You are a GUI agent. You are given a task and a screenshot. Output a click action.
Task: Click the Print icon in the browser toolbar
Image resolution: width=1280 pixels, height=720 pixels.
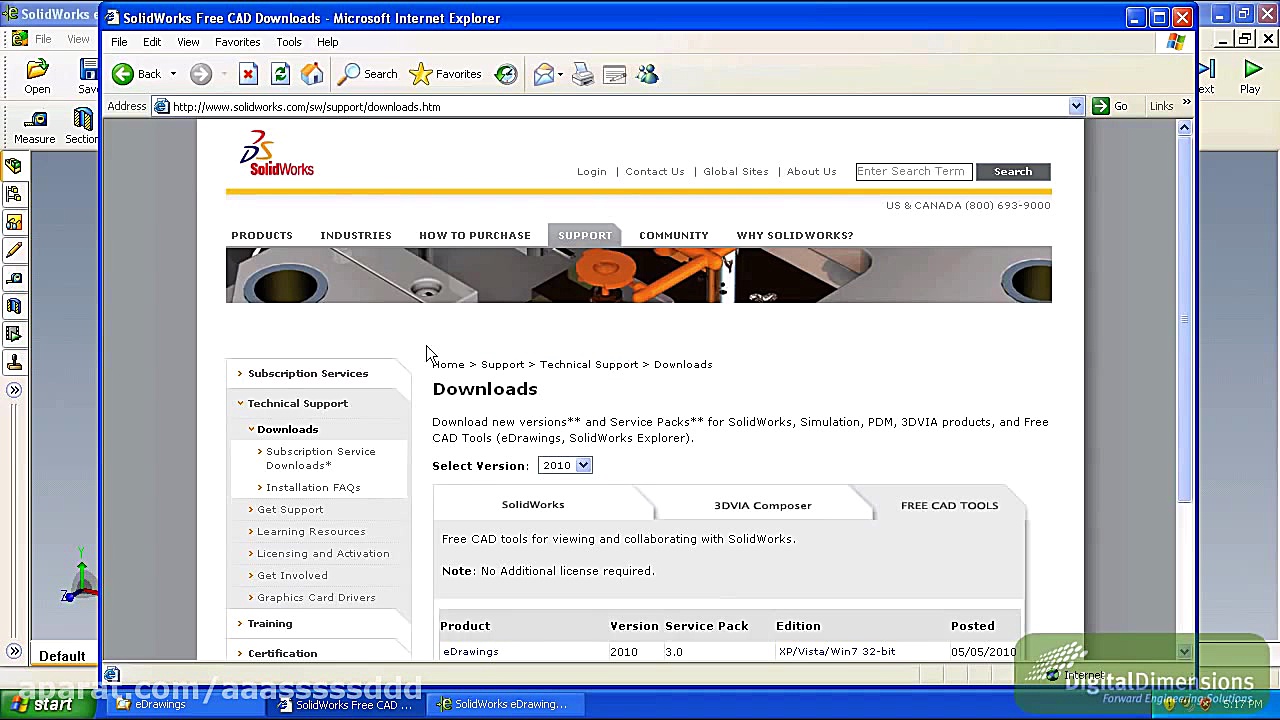[582, 74]
